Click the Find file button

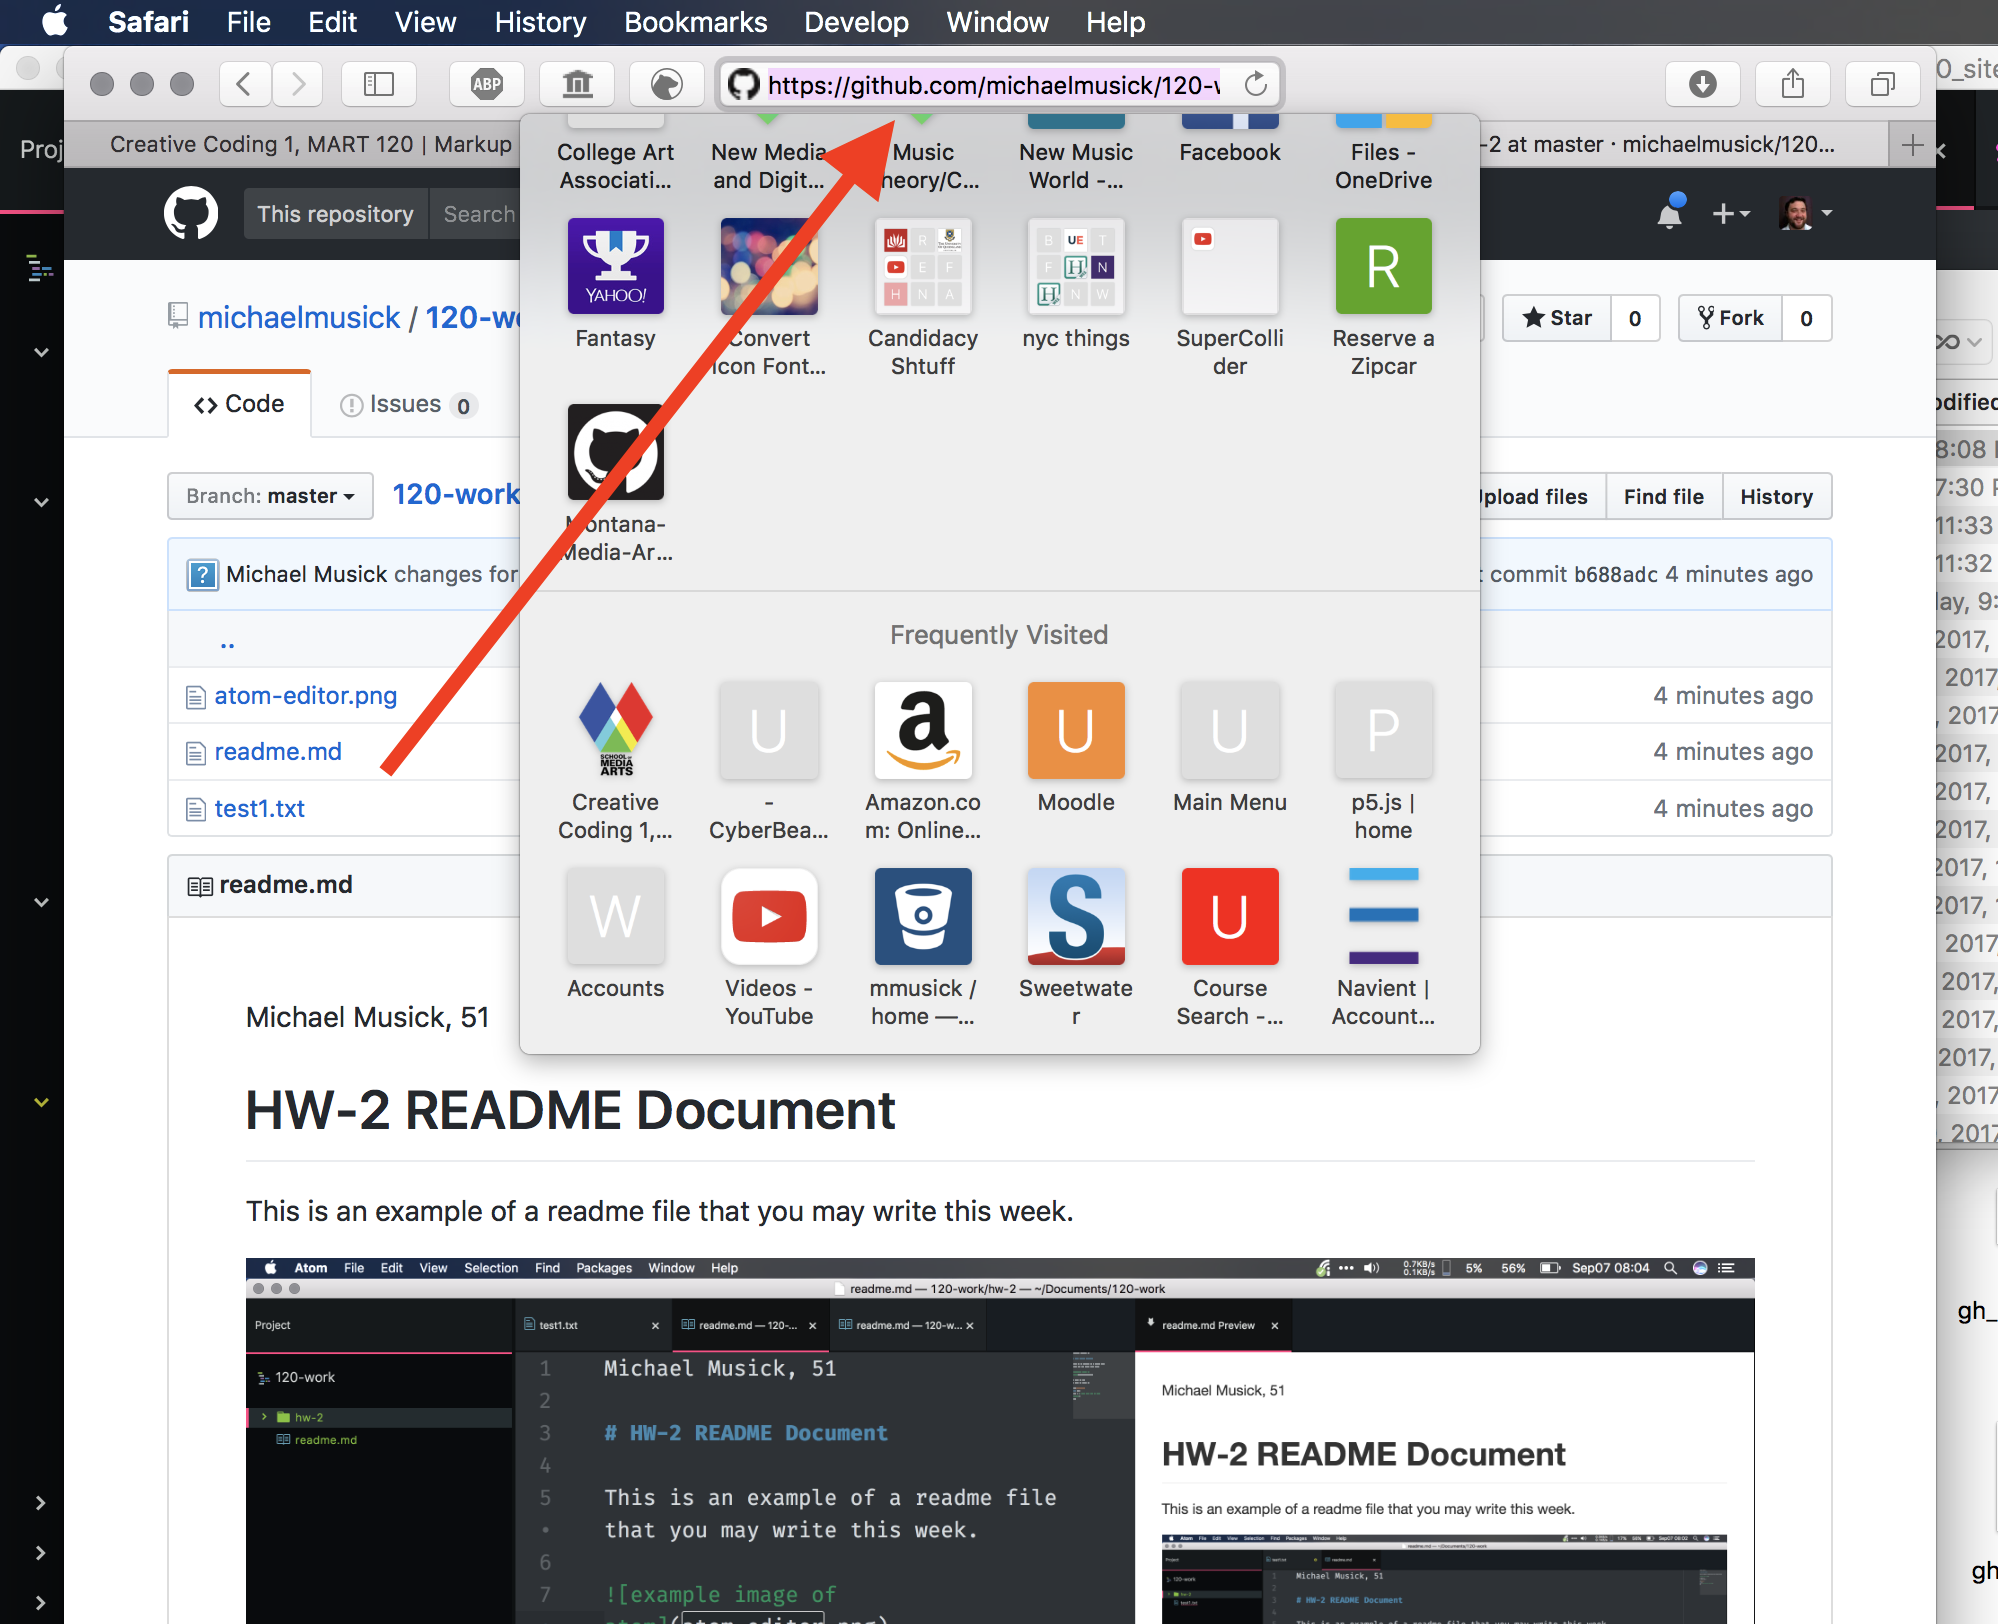coord(1664,496)
